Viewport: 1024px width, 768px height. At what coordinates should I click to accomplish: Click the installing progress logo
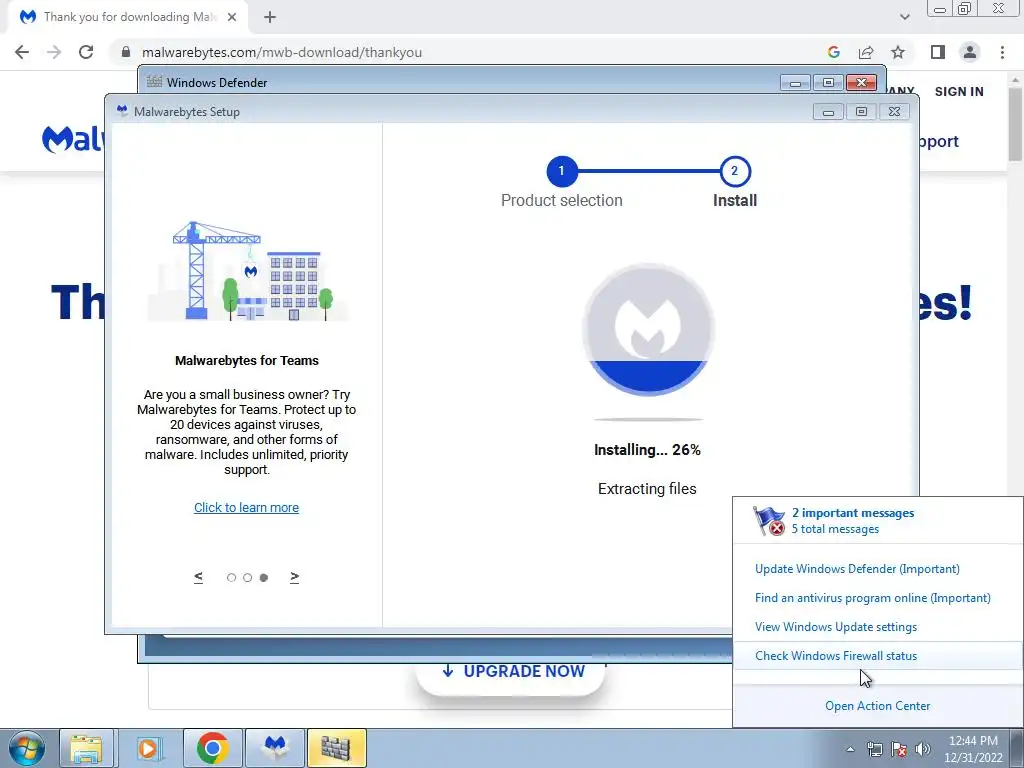(x=648, y=330)
